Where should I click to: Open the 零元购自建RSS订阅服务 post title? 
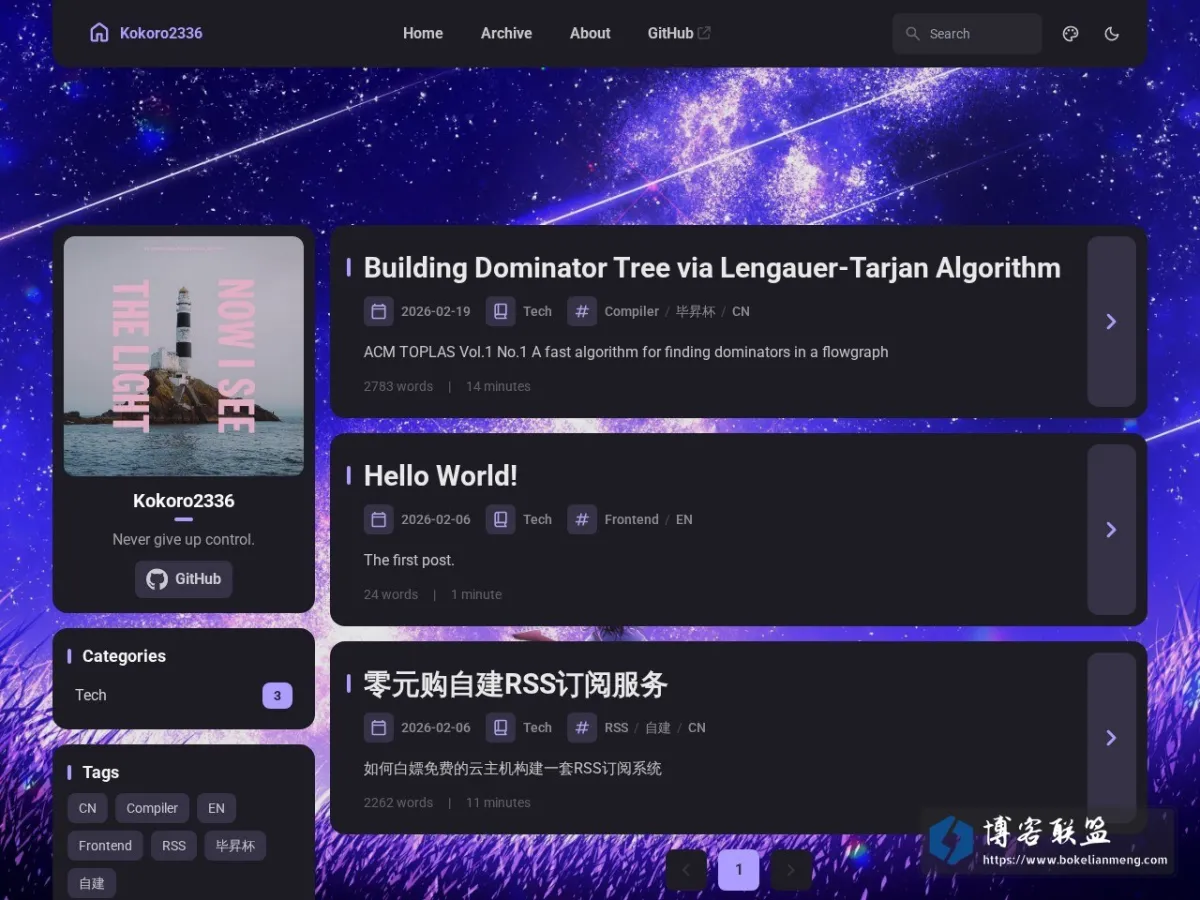coord(515,685)
